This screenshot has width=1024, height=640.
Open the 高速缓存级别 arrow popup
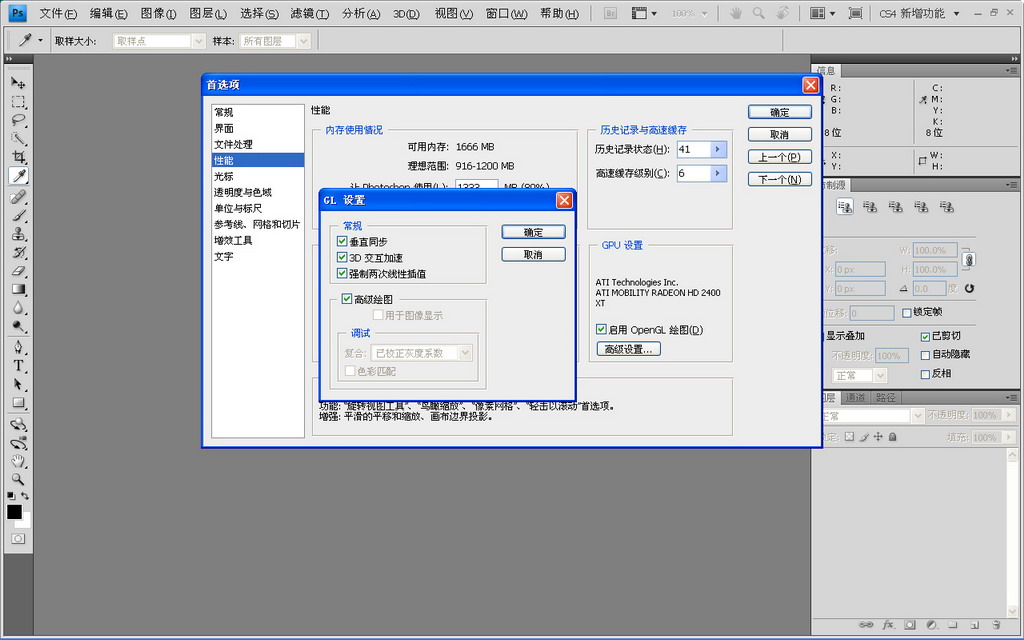(x=718, y=173)
